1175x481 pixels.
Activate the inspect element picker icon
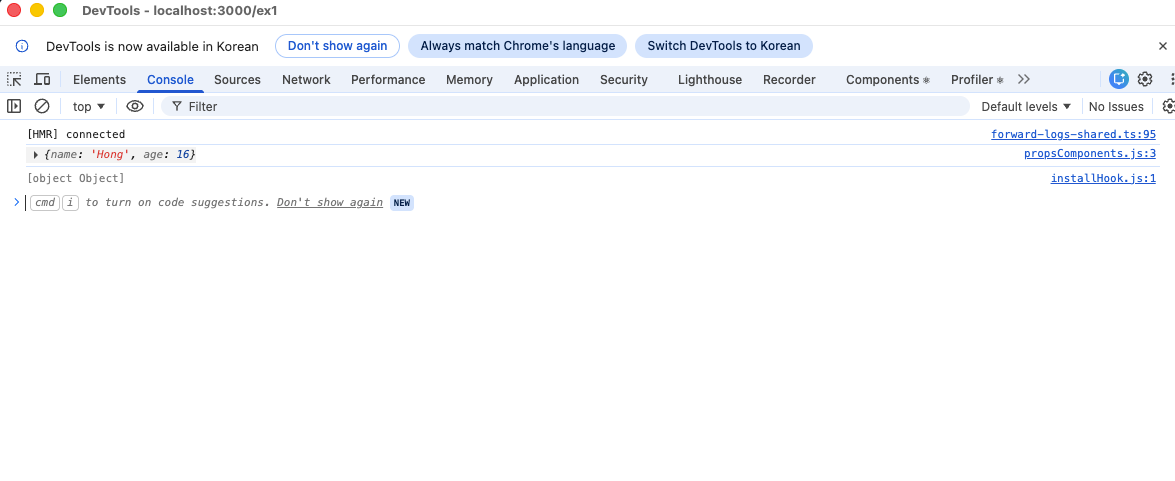point(15,80)
